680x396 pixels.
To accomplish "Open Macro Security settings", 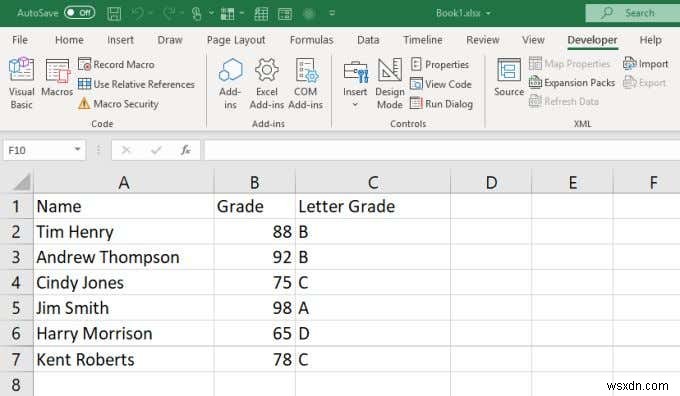I will coord(118,104).
